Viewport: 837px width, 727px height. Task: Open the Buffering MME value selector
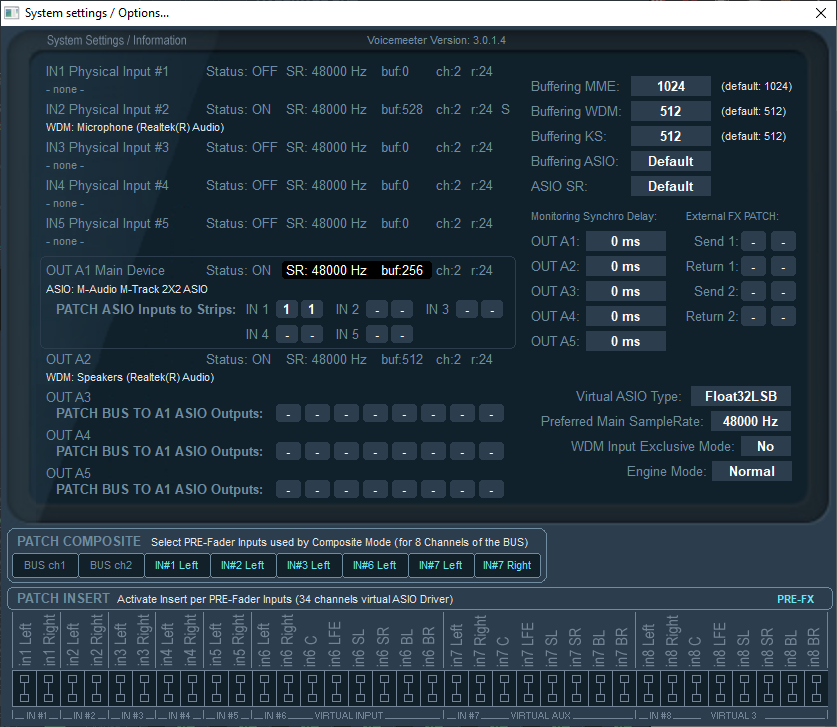tap(670, 86)
